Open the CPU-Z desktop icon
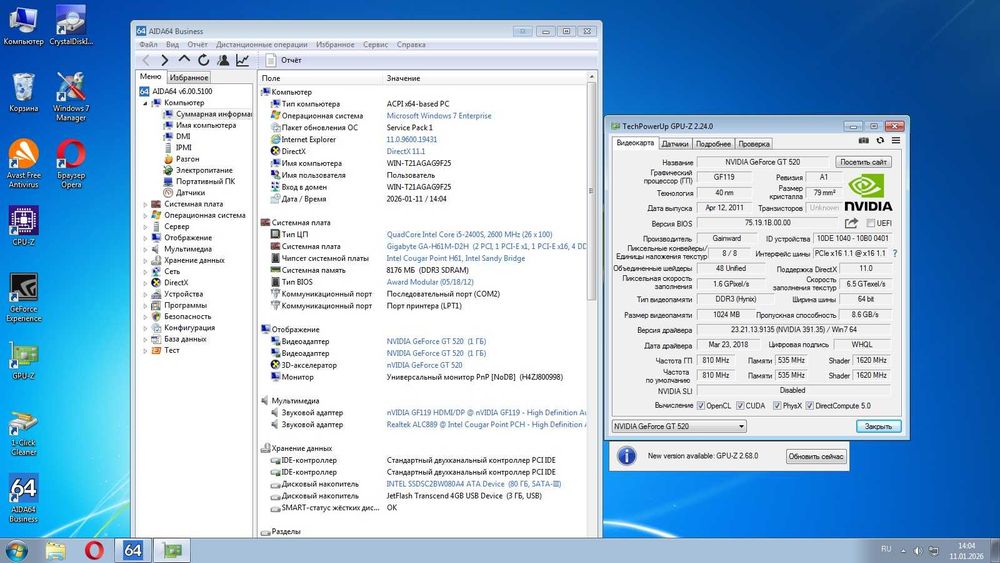The image size is (1000, 563). (24, 226)
